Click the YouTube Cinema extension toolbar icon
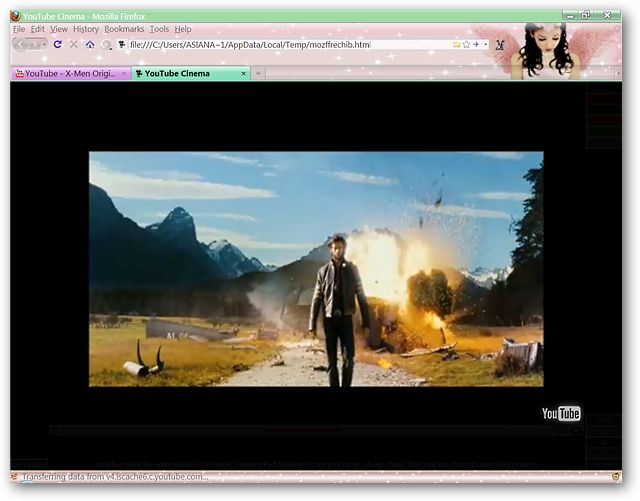 click(x=500, y=45)
